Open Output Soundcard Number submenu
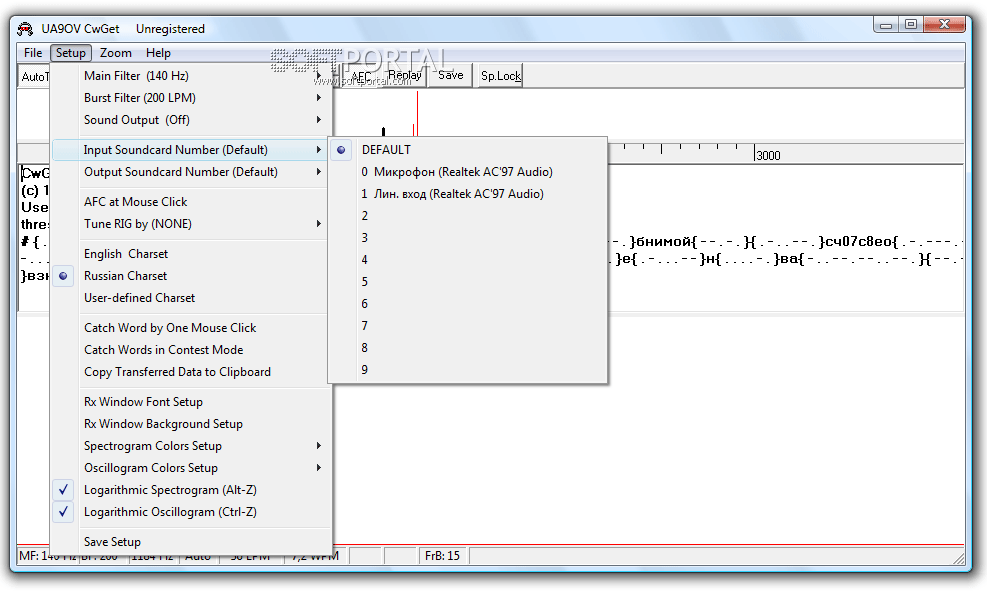 click(191, 172)
